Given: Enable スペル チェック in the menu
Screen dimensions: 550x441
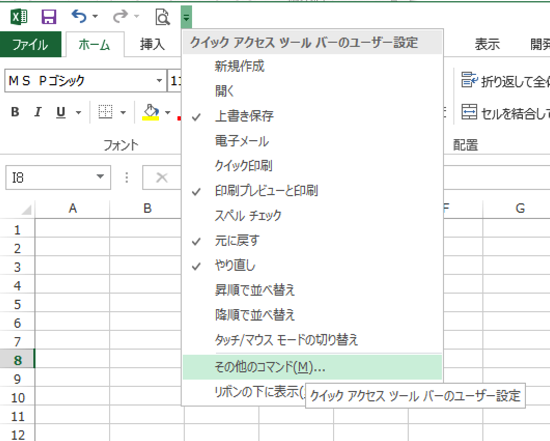Looking at the screenshot, I should 312,216.
